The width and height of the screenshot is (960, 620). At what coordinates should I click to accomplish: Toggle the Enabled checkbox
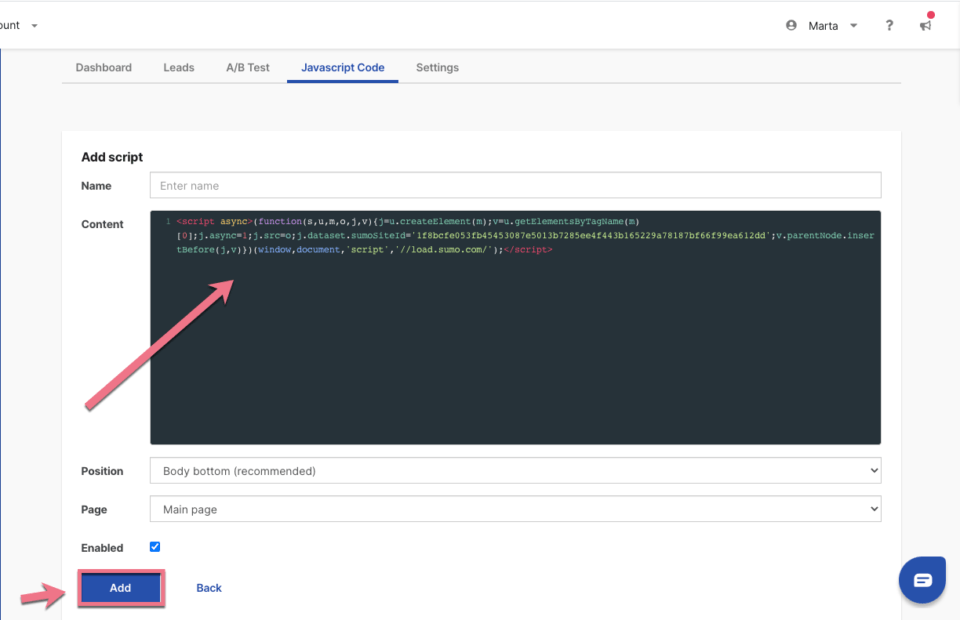click(155, 547)
